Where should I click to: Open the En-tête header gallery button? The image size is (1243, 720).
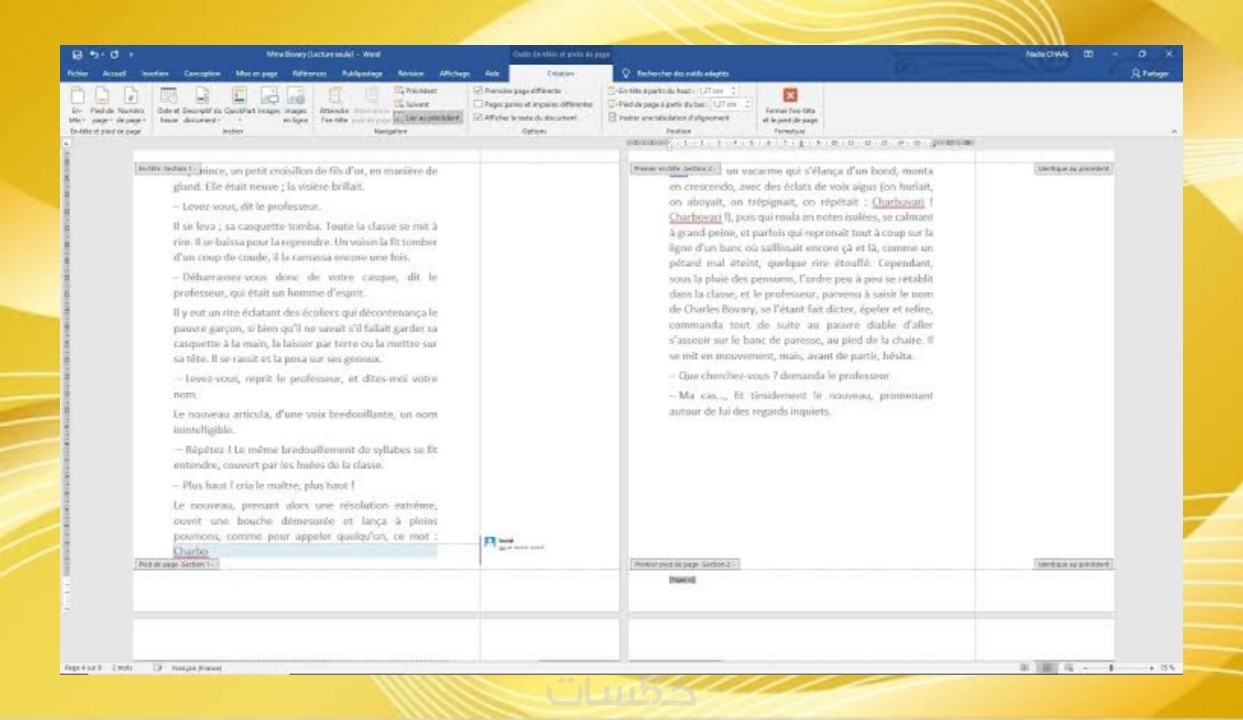click(78, 103)
